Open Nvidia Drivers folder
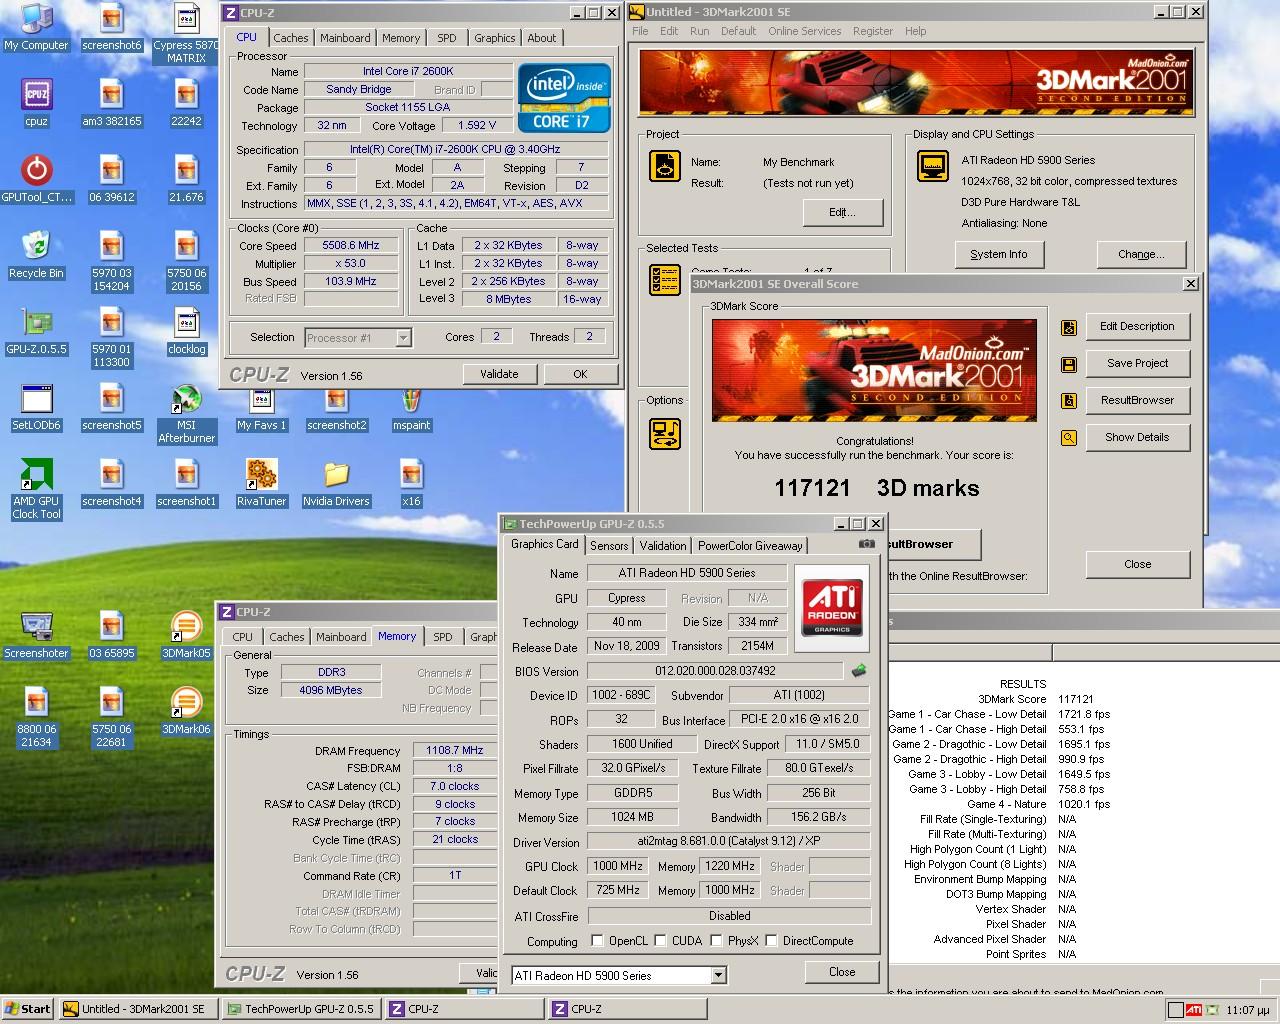Viewport: 1280px width, 1024px height. [336, 483]
